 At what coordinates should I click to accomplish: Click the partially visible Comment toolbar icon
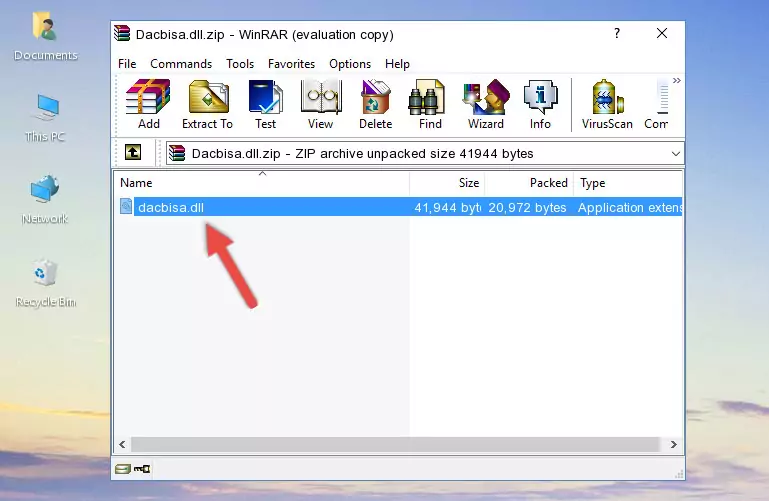click(x=657, y=104)
